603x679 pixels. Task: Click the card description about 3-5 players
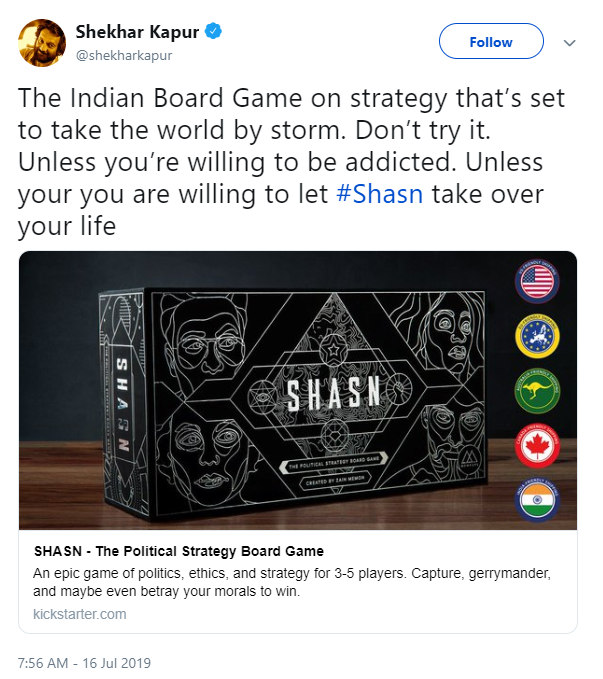point(292,582)
